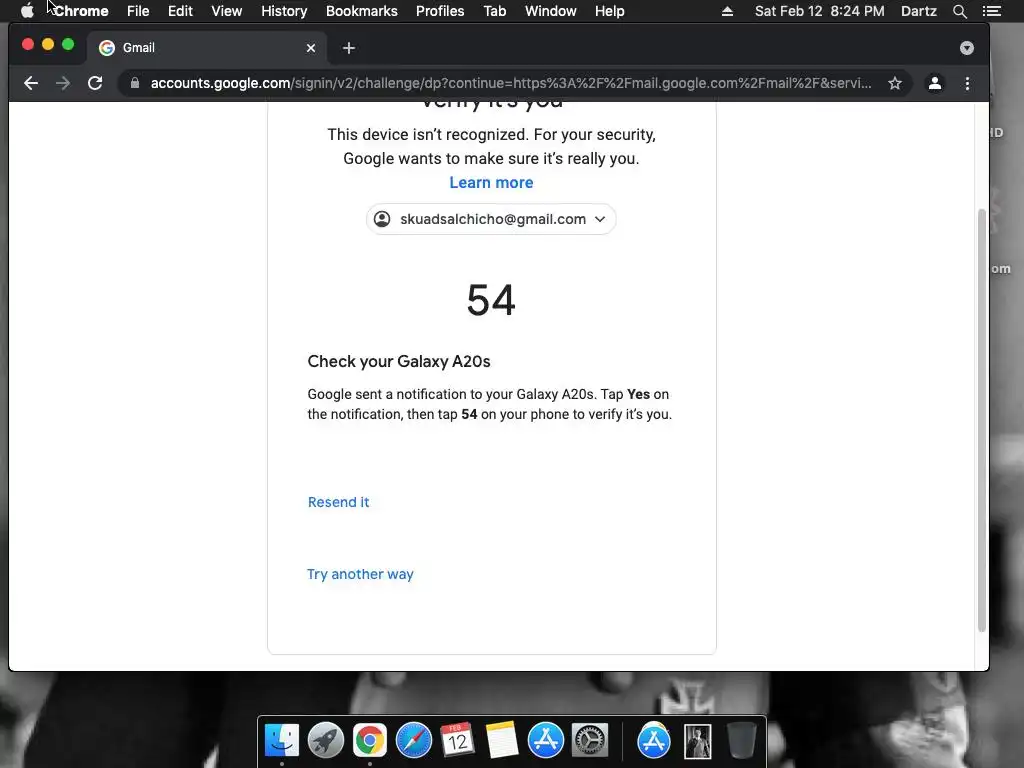Close the Gmail tab
1024x768 pixels.
tap(311, 48)
